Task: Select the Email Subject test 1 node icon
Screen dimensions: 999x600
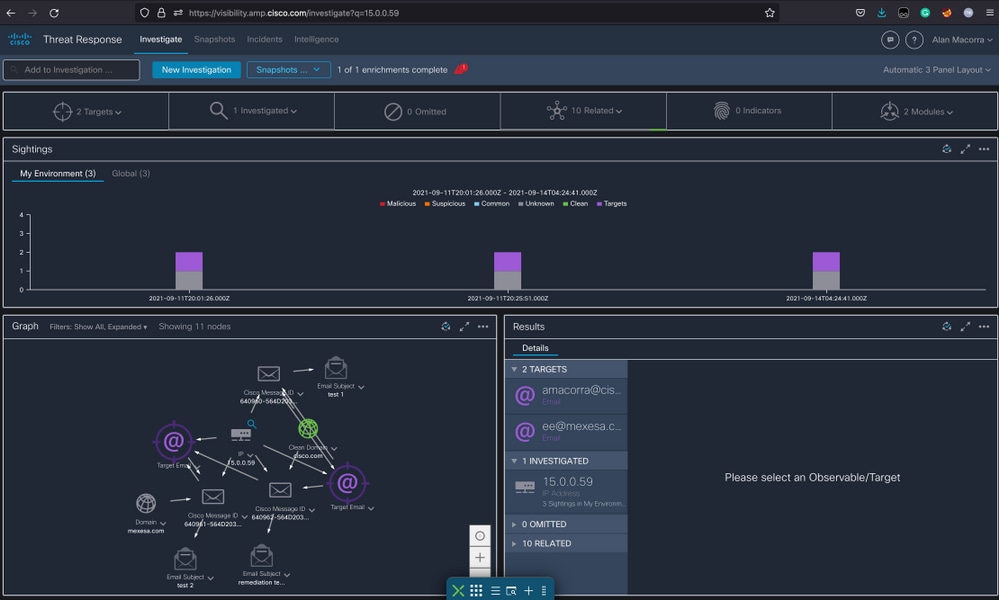Action: pyautogui.click(x=336, y=368)
